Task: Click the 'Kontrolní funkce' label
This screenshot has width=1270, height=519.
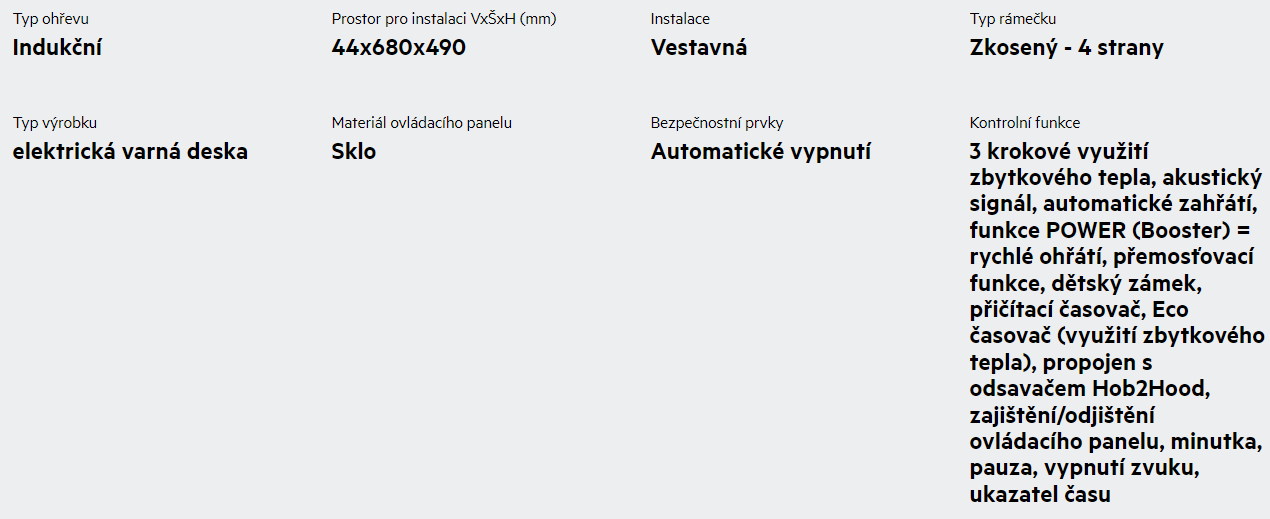Action: click(x=1025, y=123)
